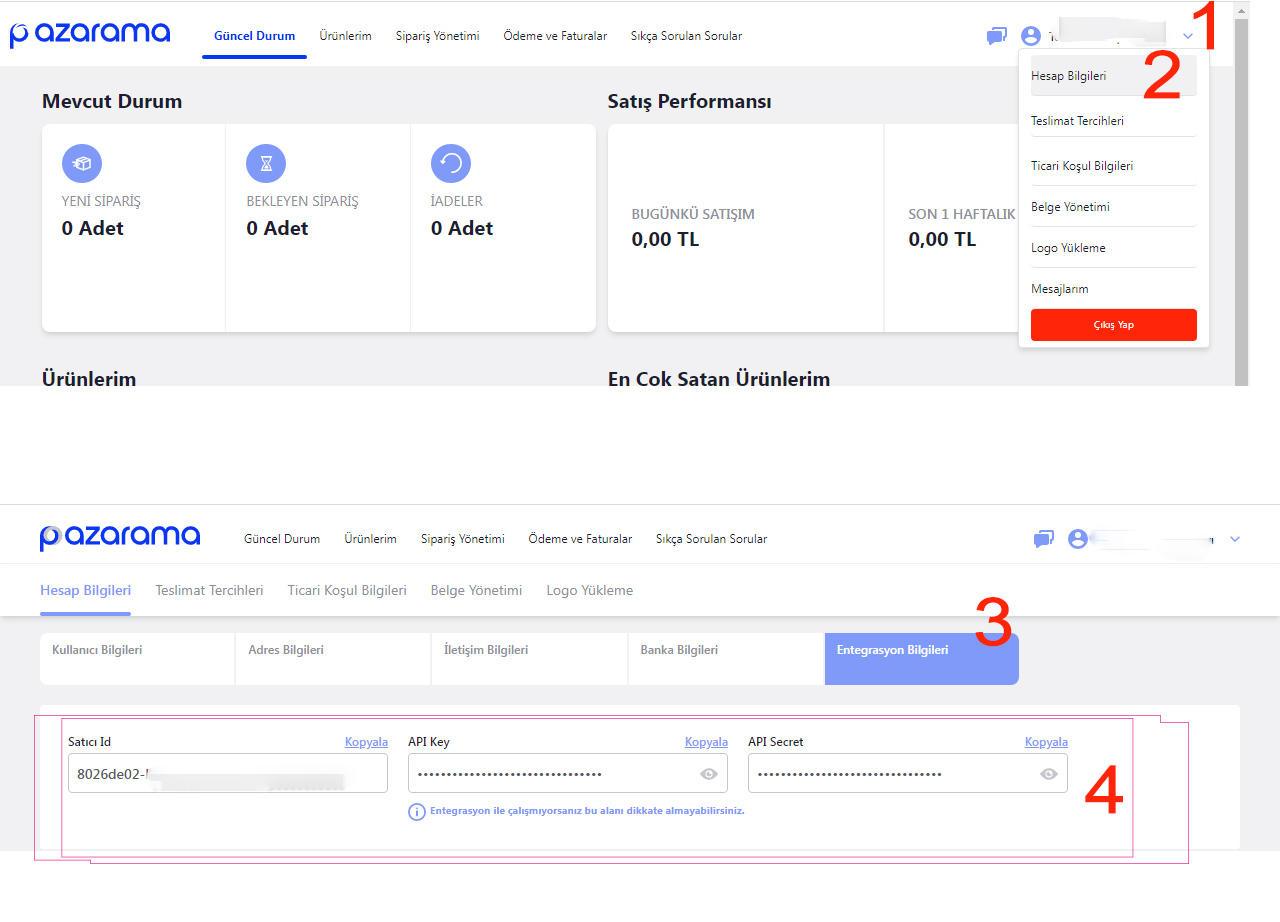
Task: Choose Ticari Koşul Bilgileri from the dropdown menu
Action: pyautogui.click(x=1114, y=166)
